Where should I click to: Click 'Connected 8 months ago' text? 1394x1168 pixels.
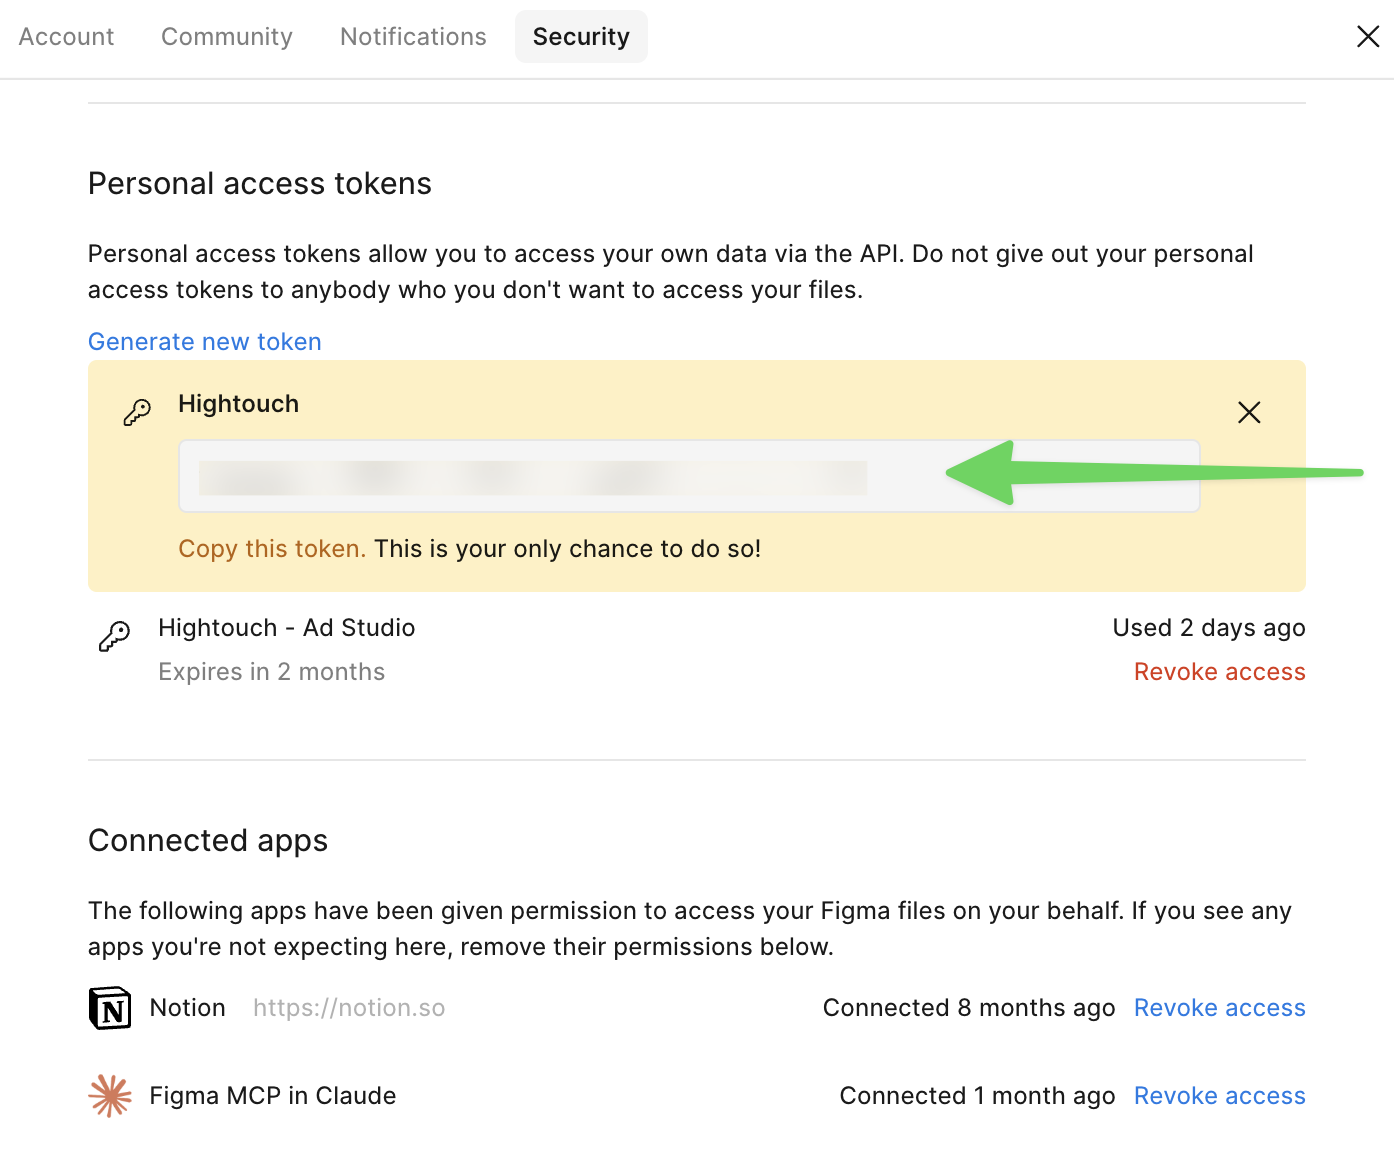click(969, 1008)
